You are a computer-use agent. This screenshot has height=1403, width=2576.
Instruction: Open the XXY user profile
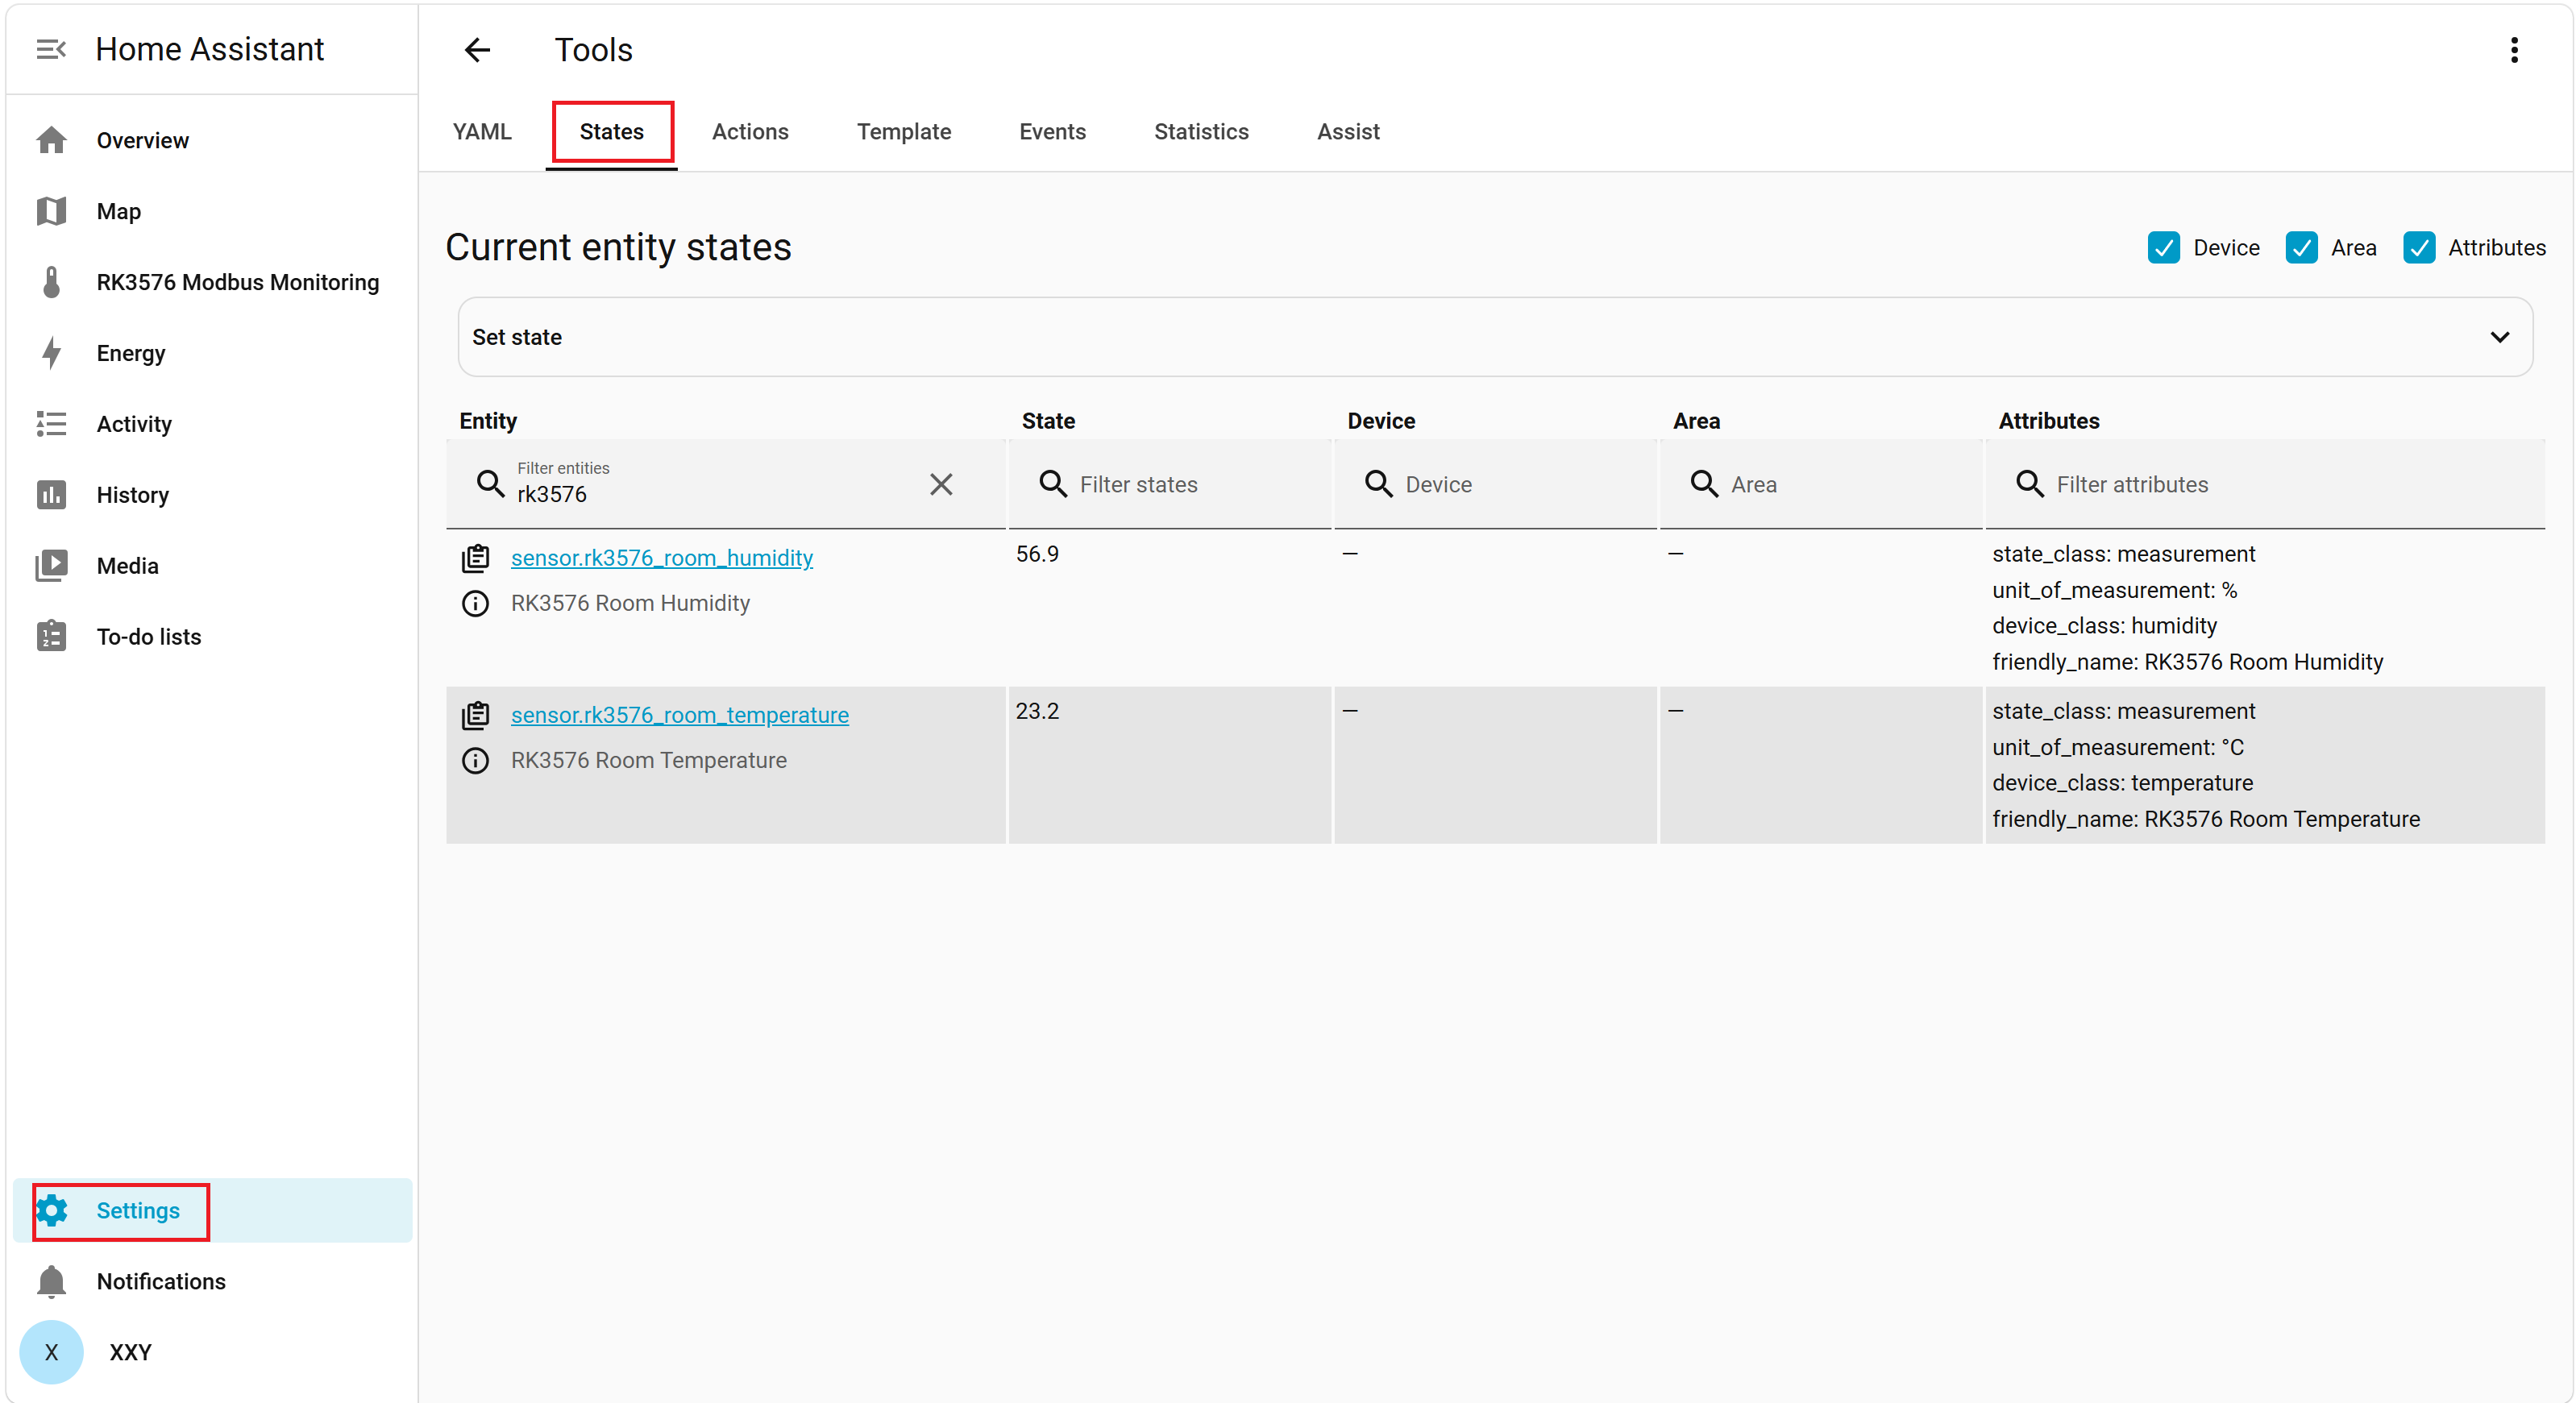212,1352
